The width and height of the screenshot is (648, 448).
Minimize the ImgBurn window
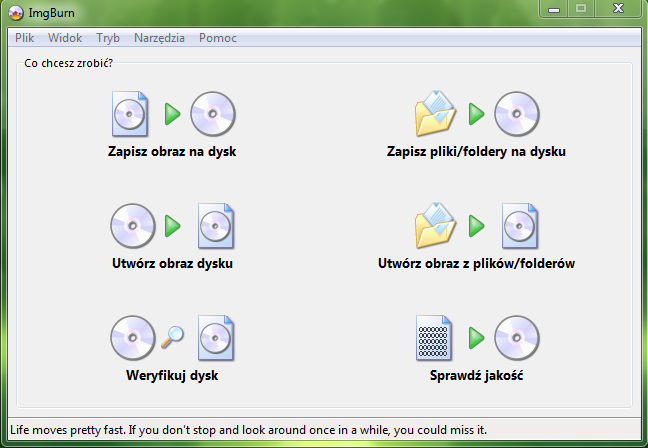coord(554,9)
